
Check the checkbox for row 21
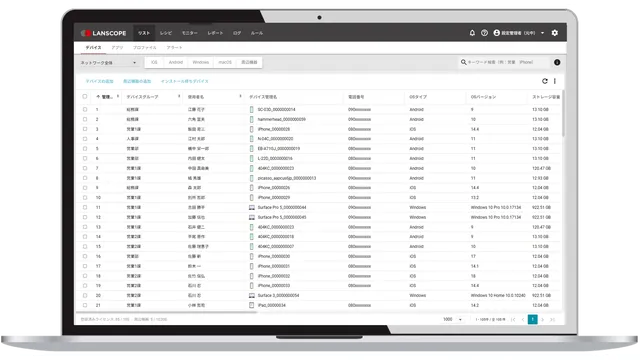(85, 305)
